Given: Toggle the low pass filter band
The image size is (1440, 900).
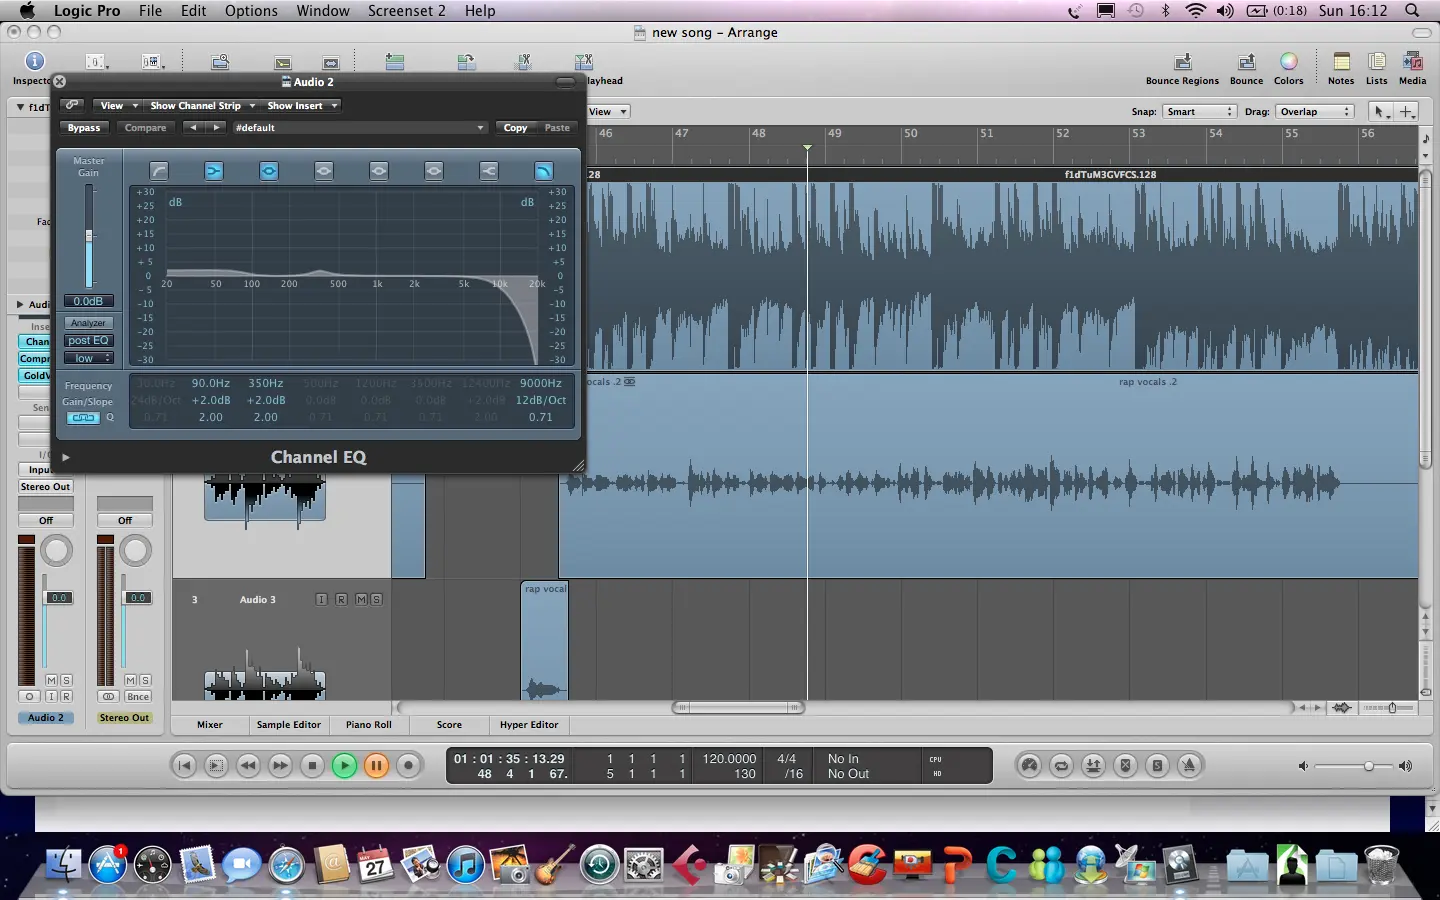Looking at the screenshot, I should (x=543, y=171).
